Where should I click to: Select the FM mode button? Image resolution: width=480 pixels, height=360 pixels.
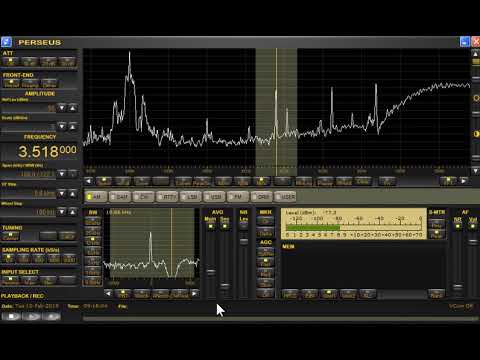click(x=238, y=197)
